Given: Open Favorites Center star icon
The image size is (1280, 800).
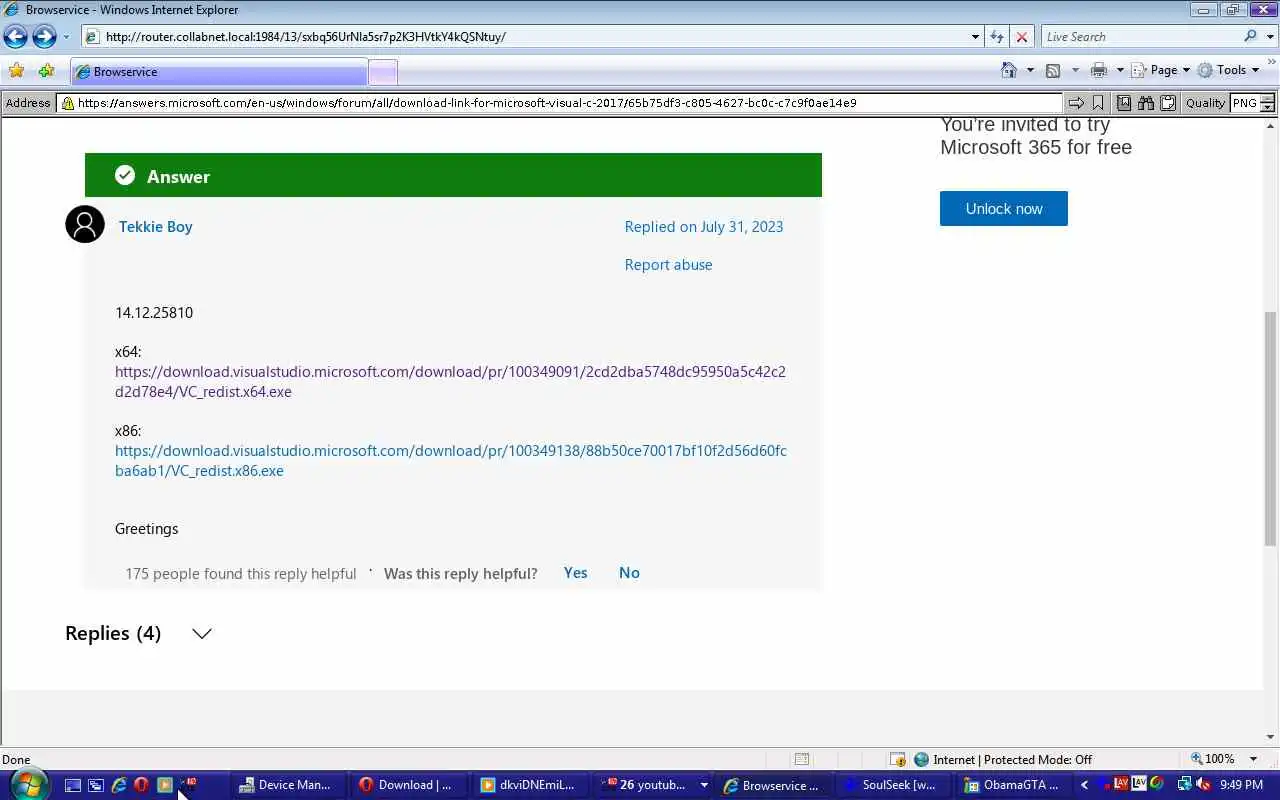Looking at the screenshot, I should tap(16, 71).
